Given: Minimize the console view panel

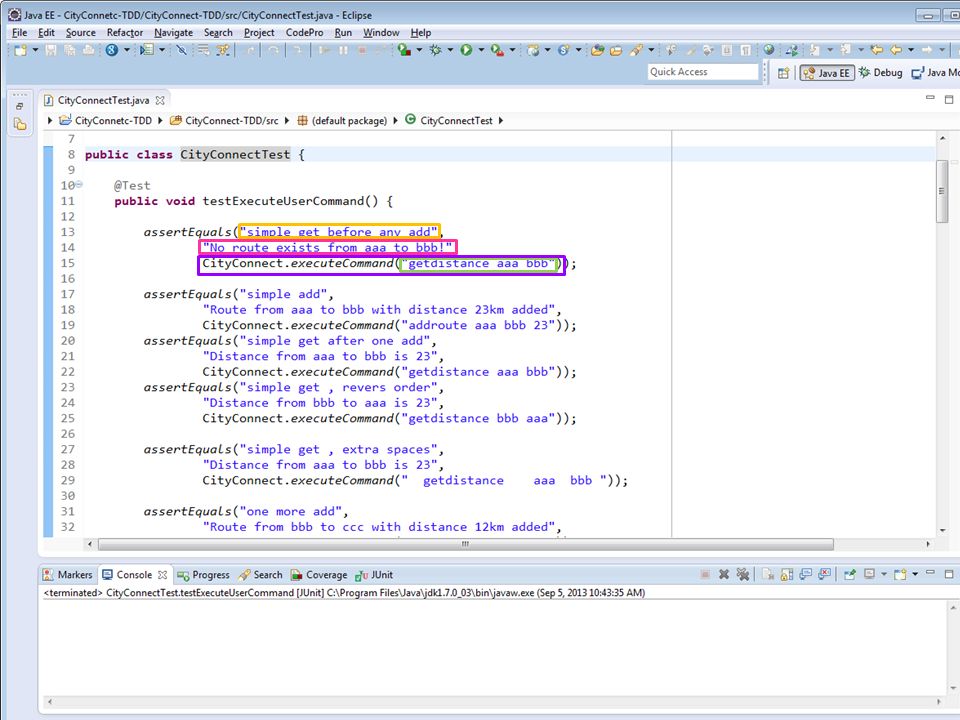Looking at the screenshot, I should click(930, 574).
